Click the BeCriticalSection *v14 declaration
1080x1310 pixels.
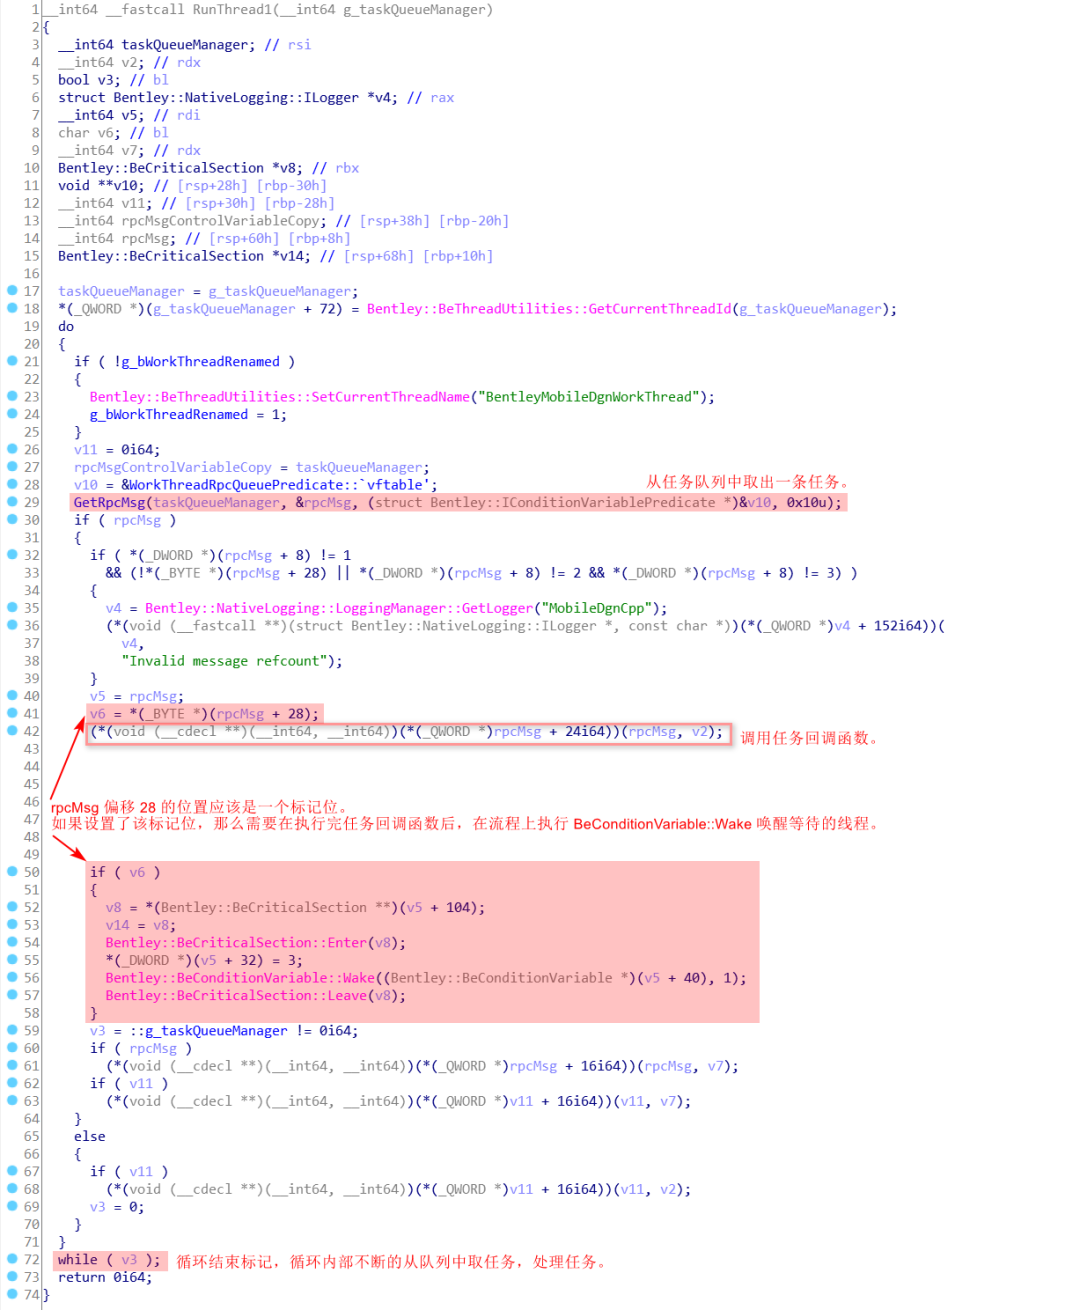pos(275,256)
